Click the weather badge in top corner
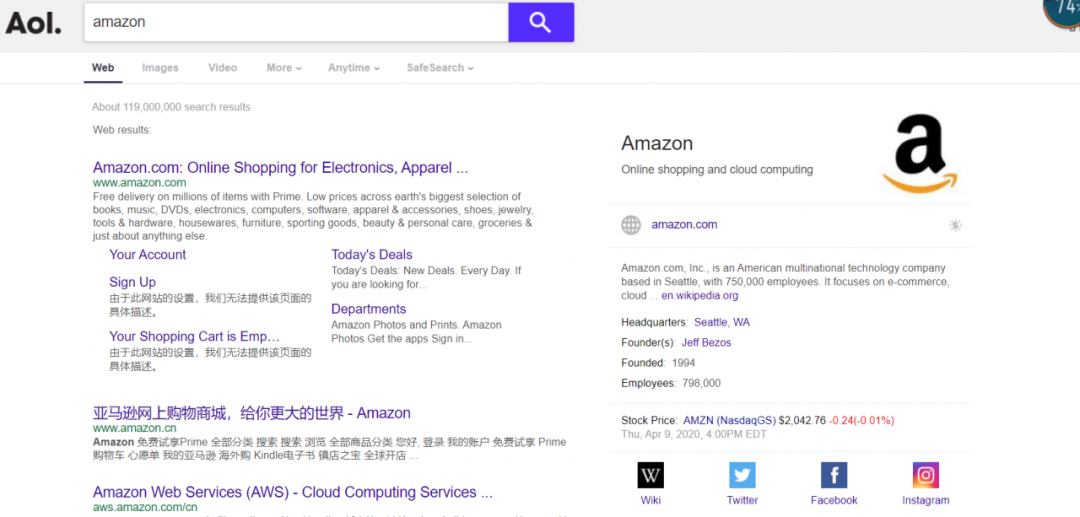Screen dimensions: 1080x517 click(x=1062, y=10)
